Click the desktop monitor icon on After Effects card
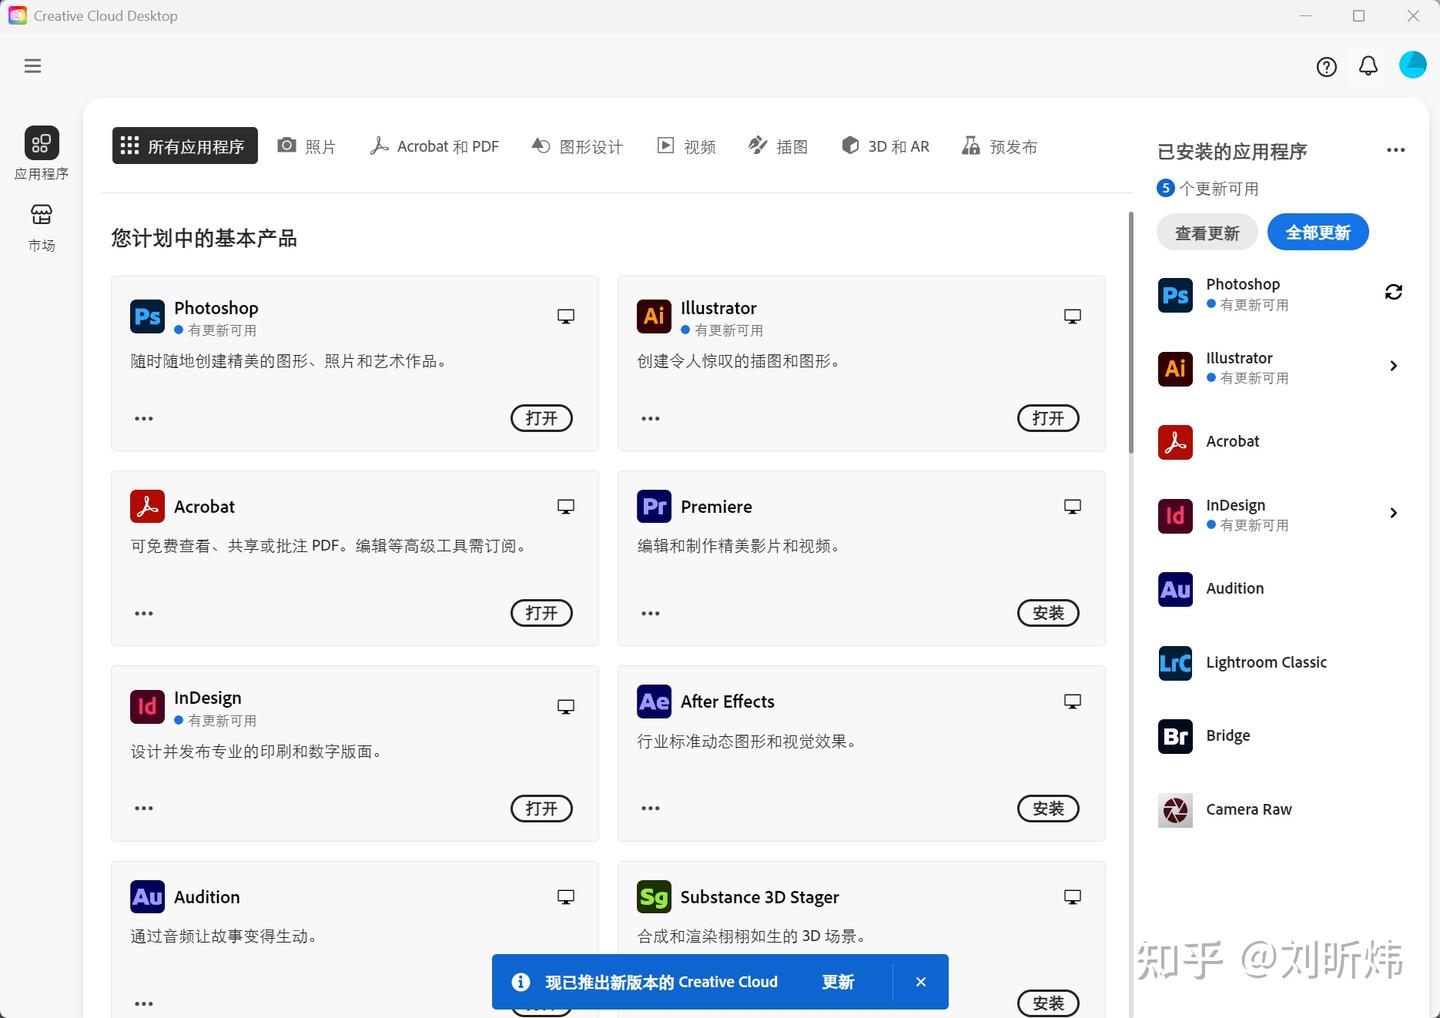 coord(1072,701)
